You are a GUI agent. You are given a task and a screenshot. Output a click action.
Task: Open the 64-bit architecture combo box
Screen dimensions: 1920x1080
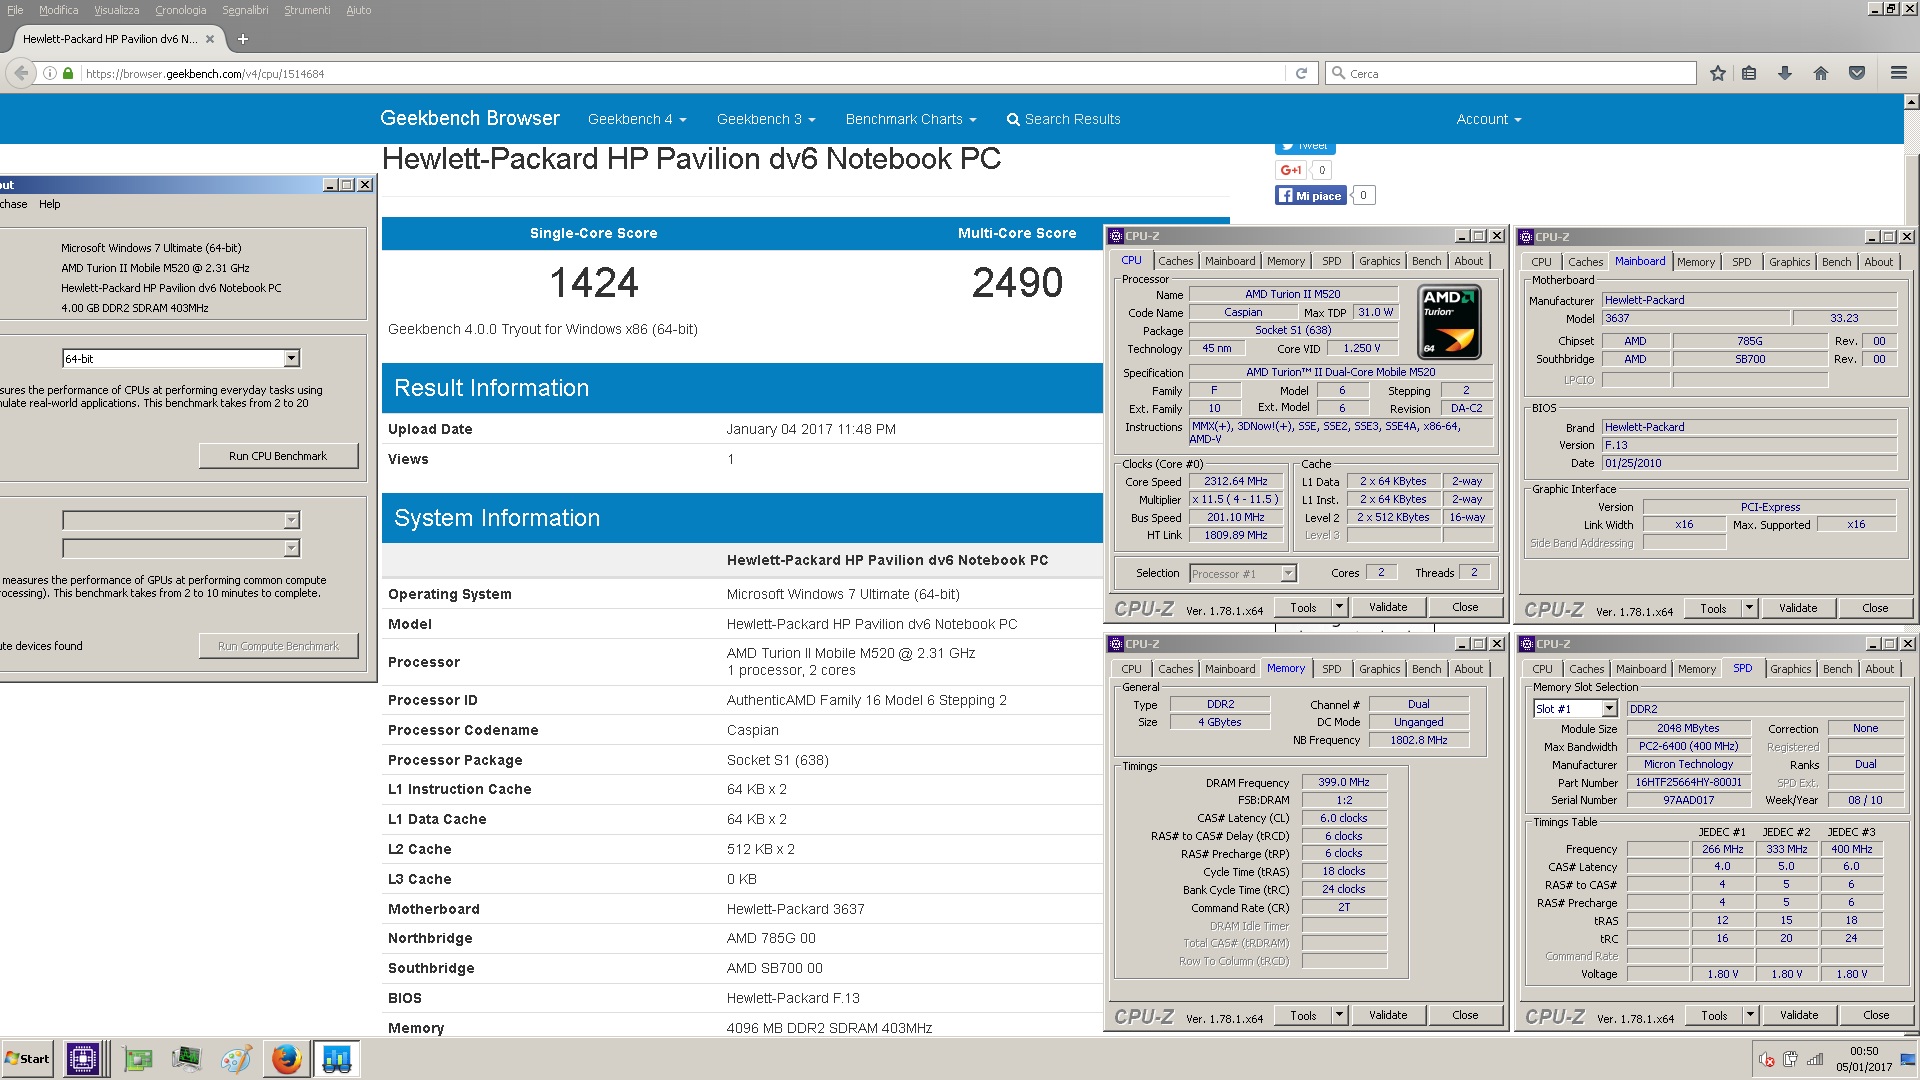click(x=181, y=358)
